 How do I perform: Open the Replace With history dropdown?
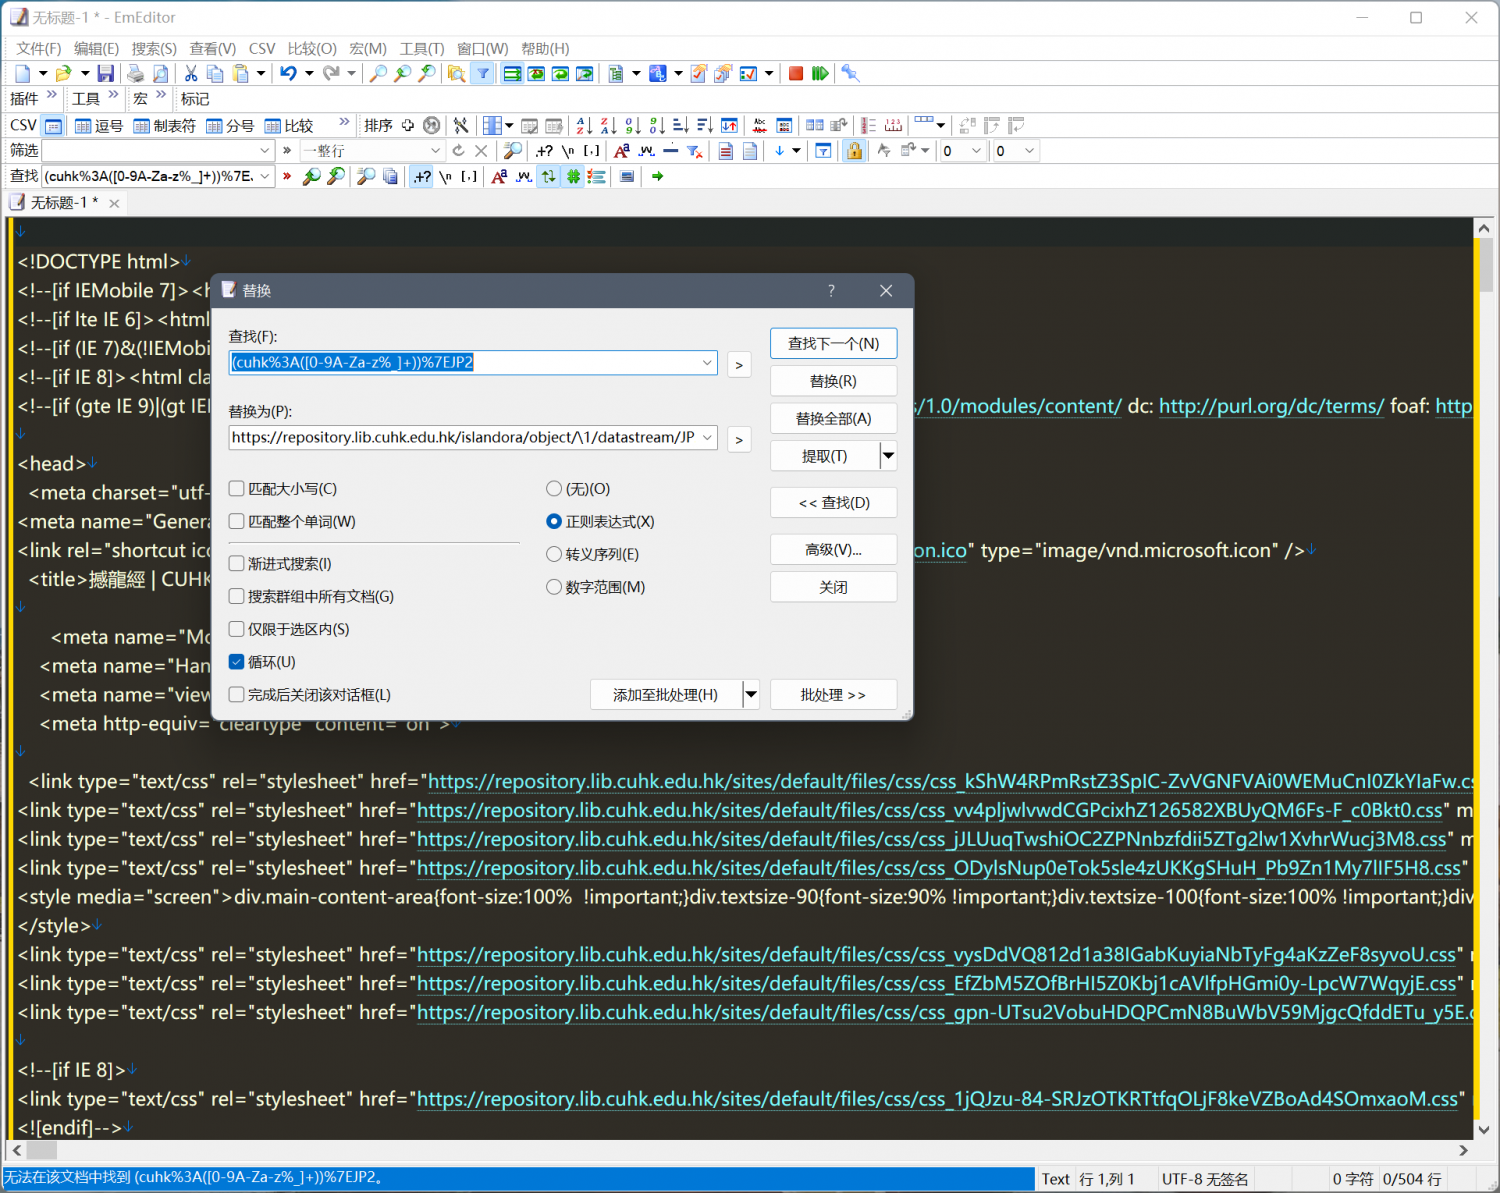click(707, 437)
